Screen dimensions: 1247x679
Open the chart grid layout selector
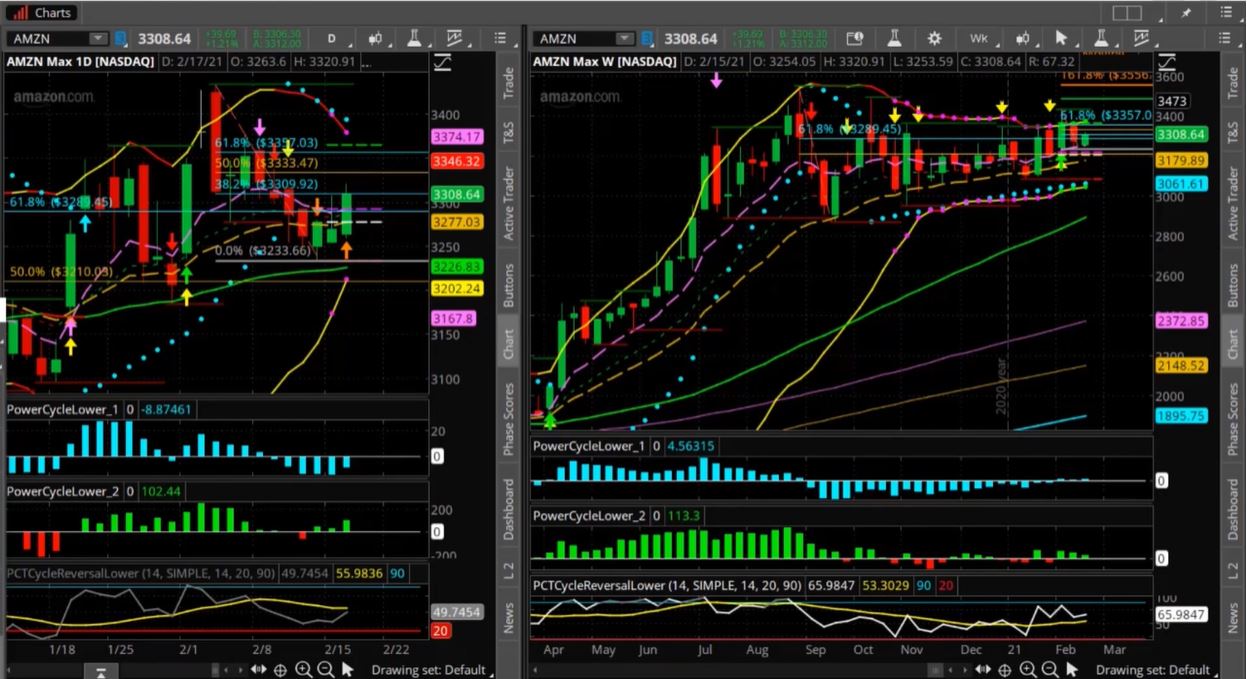click(1127, 13)
